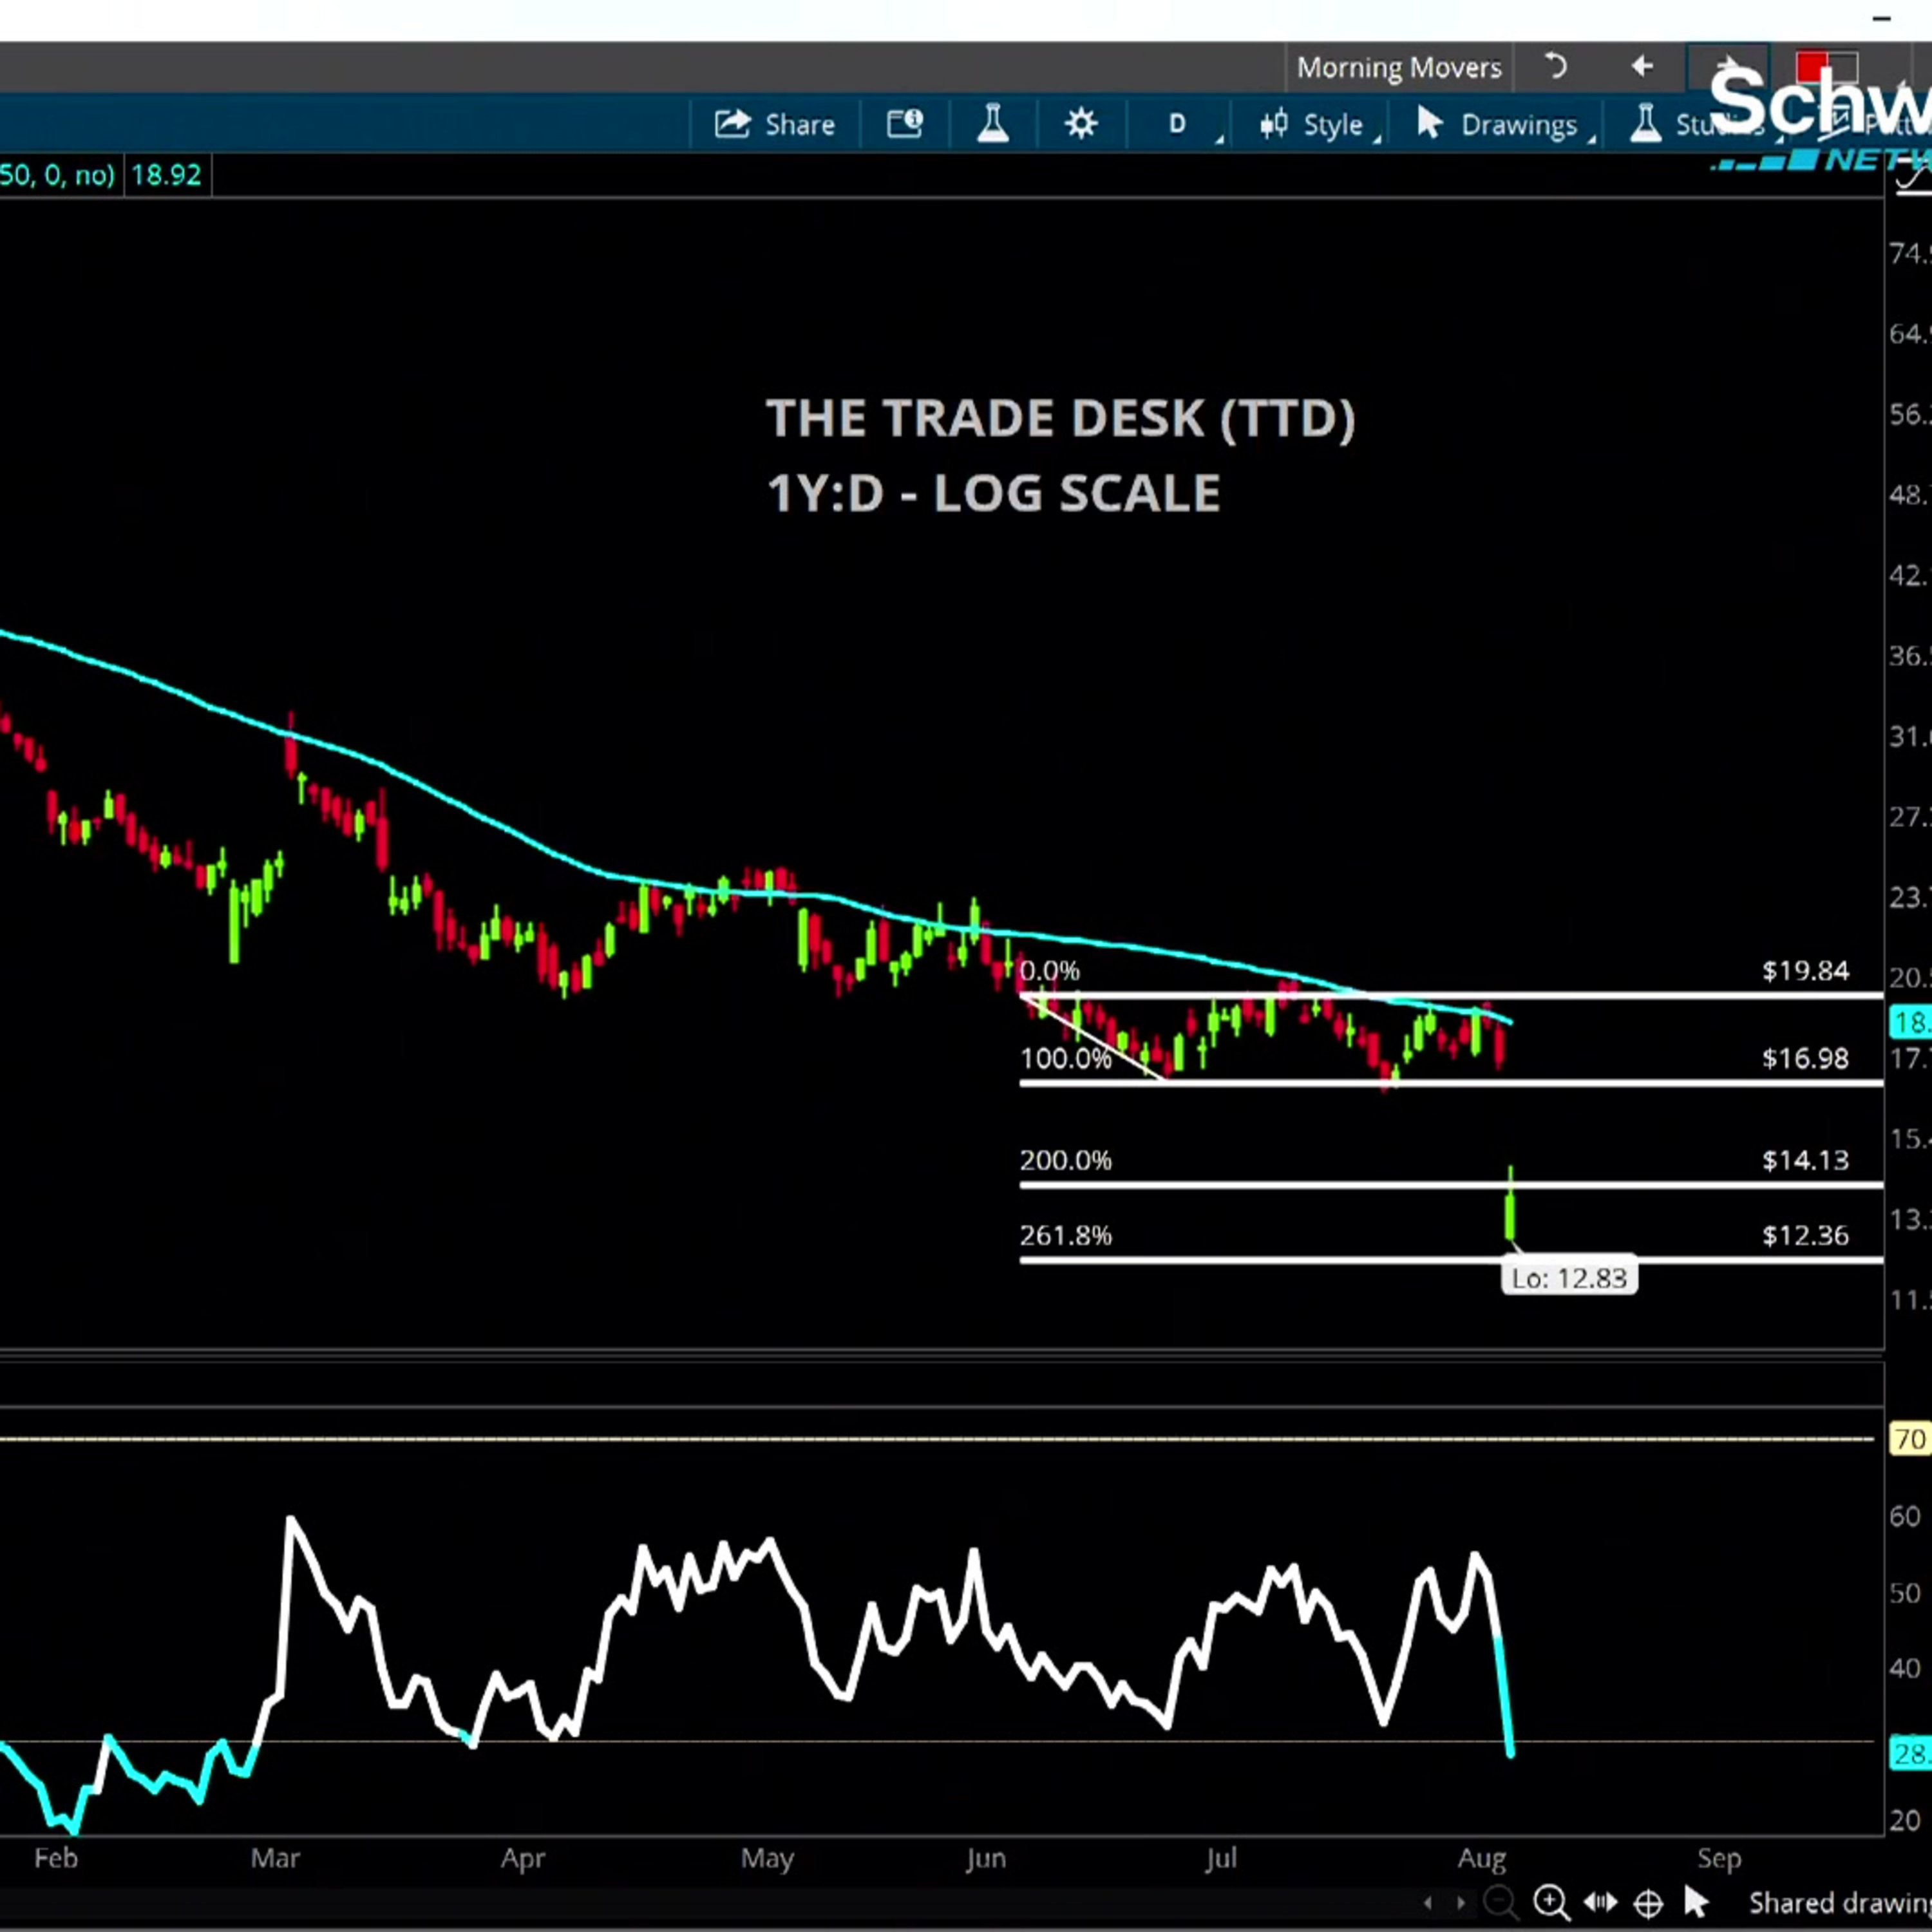
Task: Click the last green candle above Lo bubble
Action: click(1510, 1204)
